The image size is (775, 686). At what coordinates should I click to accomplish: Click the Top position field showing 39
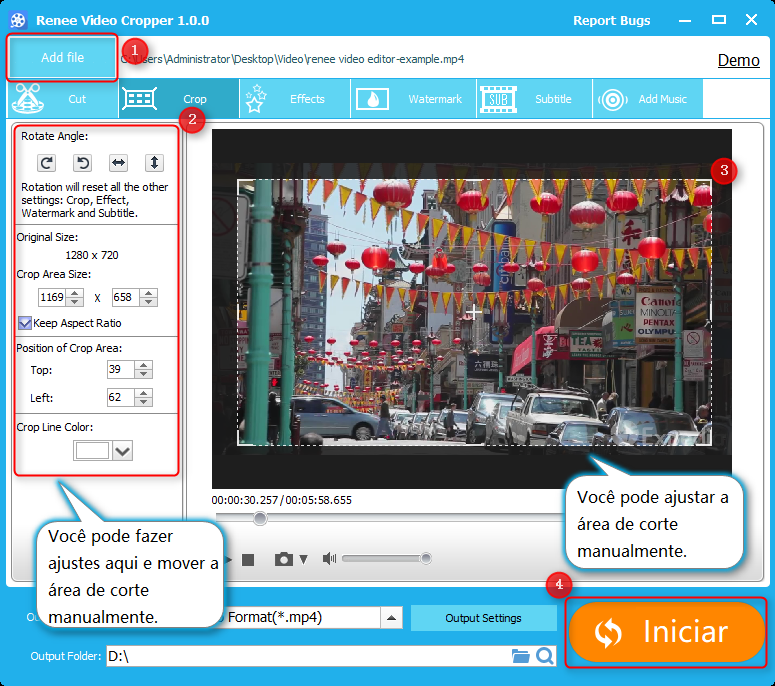pos(121,370)
